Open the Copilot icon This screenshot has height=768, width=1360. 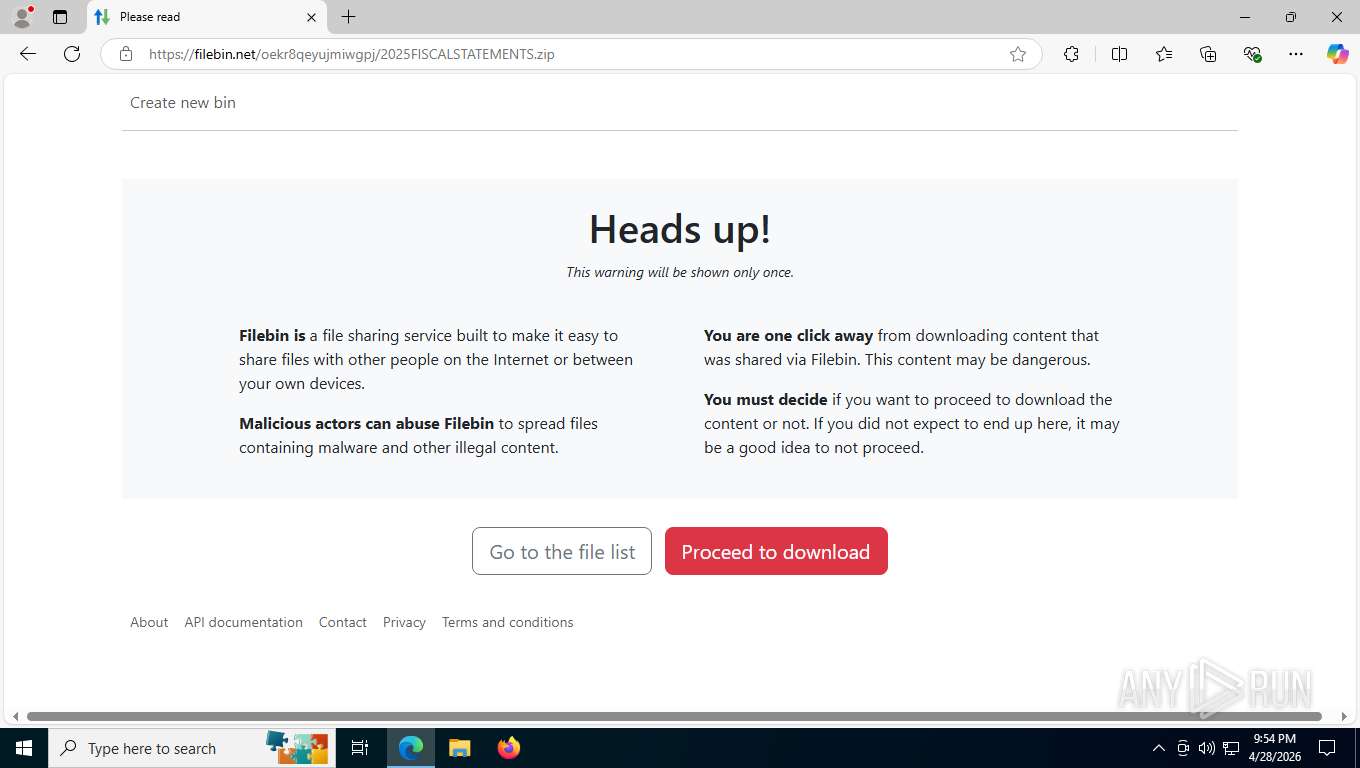pos(1337,54)
